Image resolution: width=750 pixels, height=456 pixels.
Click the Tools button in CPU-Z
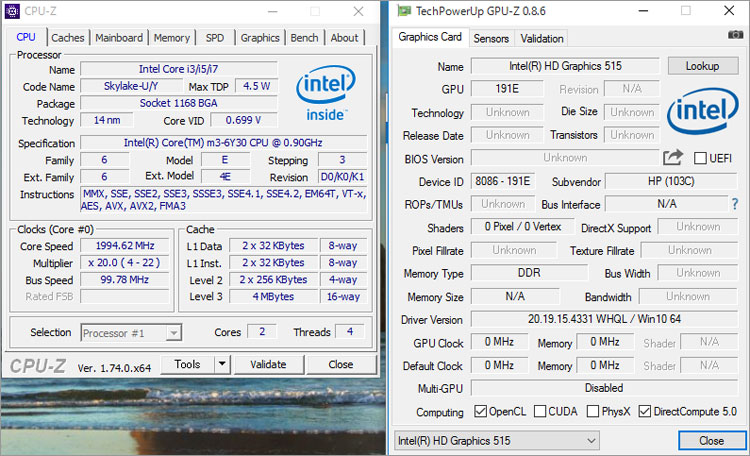187,364
